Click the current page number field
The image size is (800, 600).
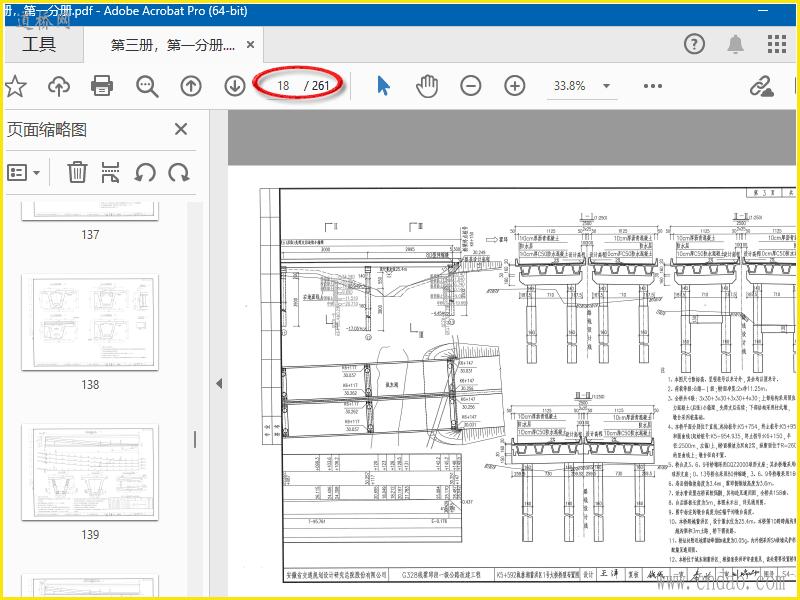coord(284,86)
